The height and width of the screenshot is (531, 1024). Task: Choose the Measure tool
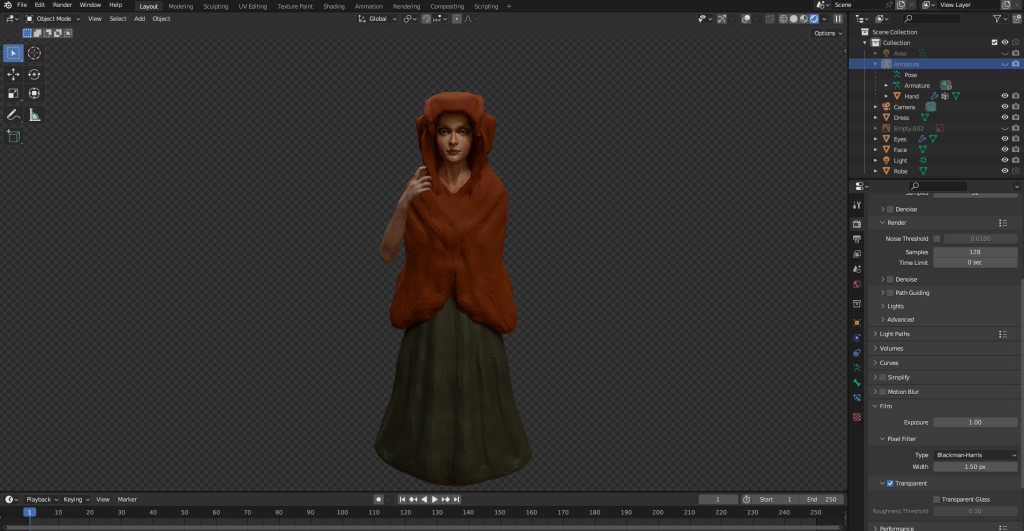pyautogui.click(x=34, y=115)
